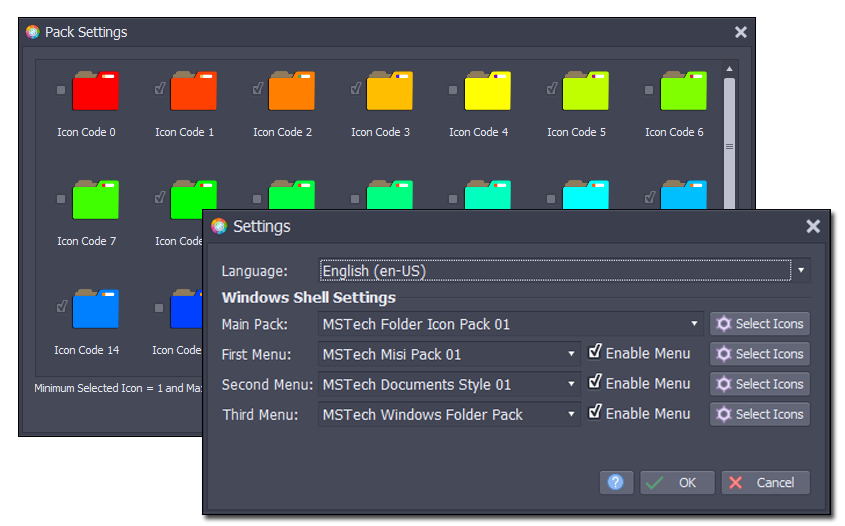This screenshot has width=845, height=526.
Task: Click the Cancel button
Action: click(x=765, y=482)
